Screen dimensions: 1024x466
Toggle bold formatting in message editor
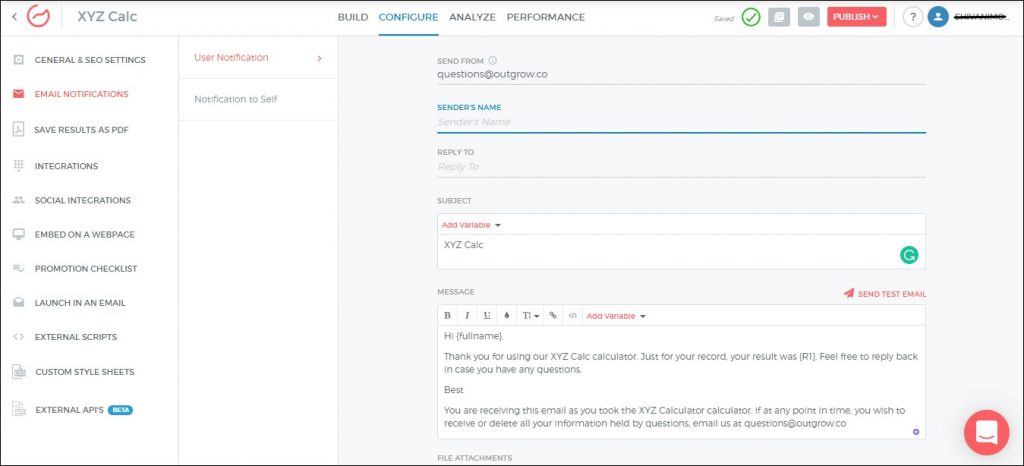447,316
